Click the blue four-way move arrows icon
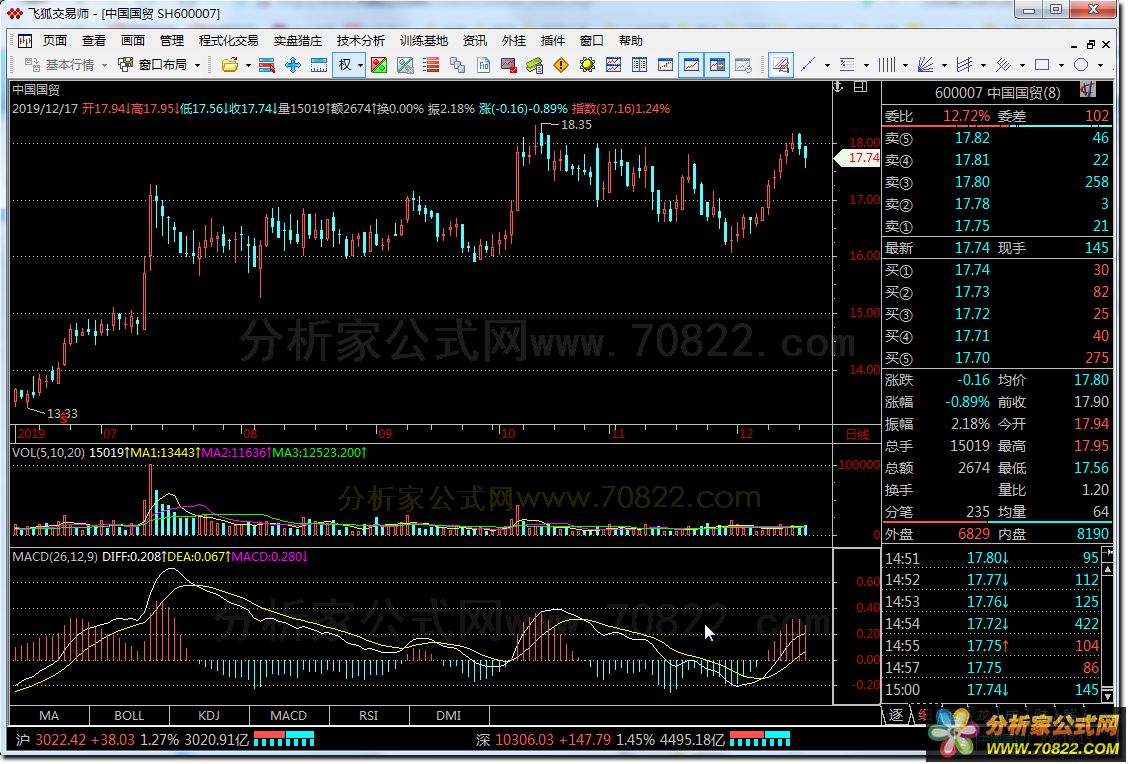The width and height of the screenshot is (1128, 764). [x=293, y=65]
